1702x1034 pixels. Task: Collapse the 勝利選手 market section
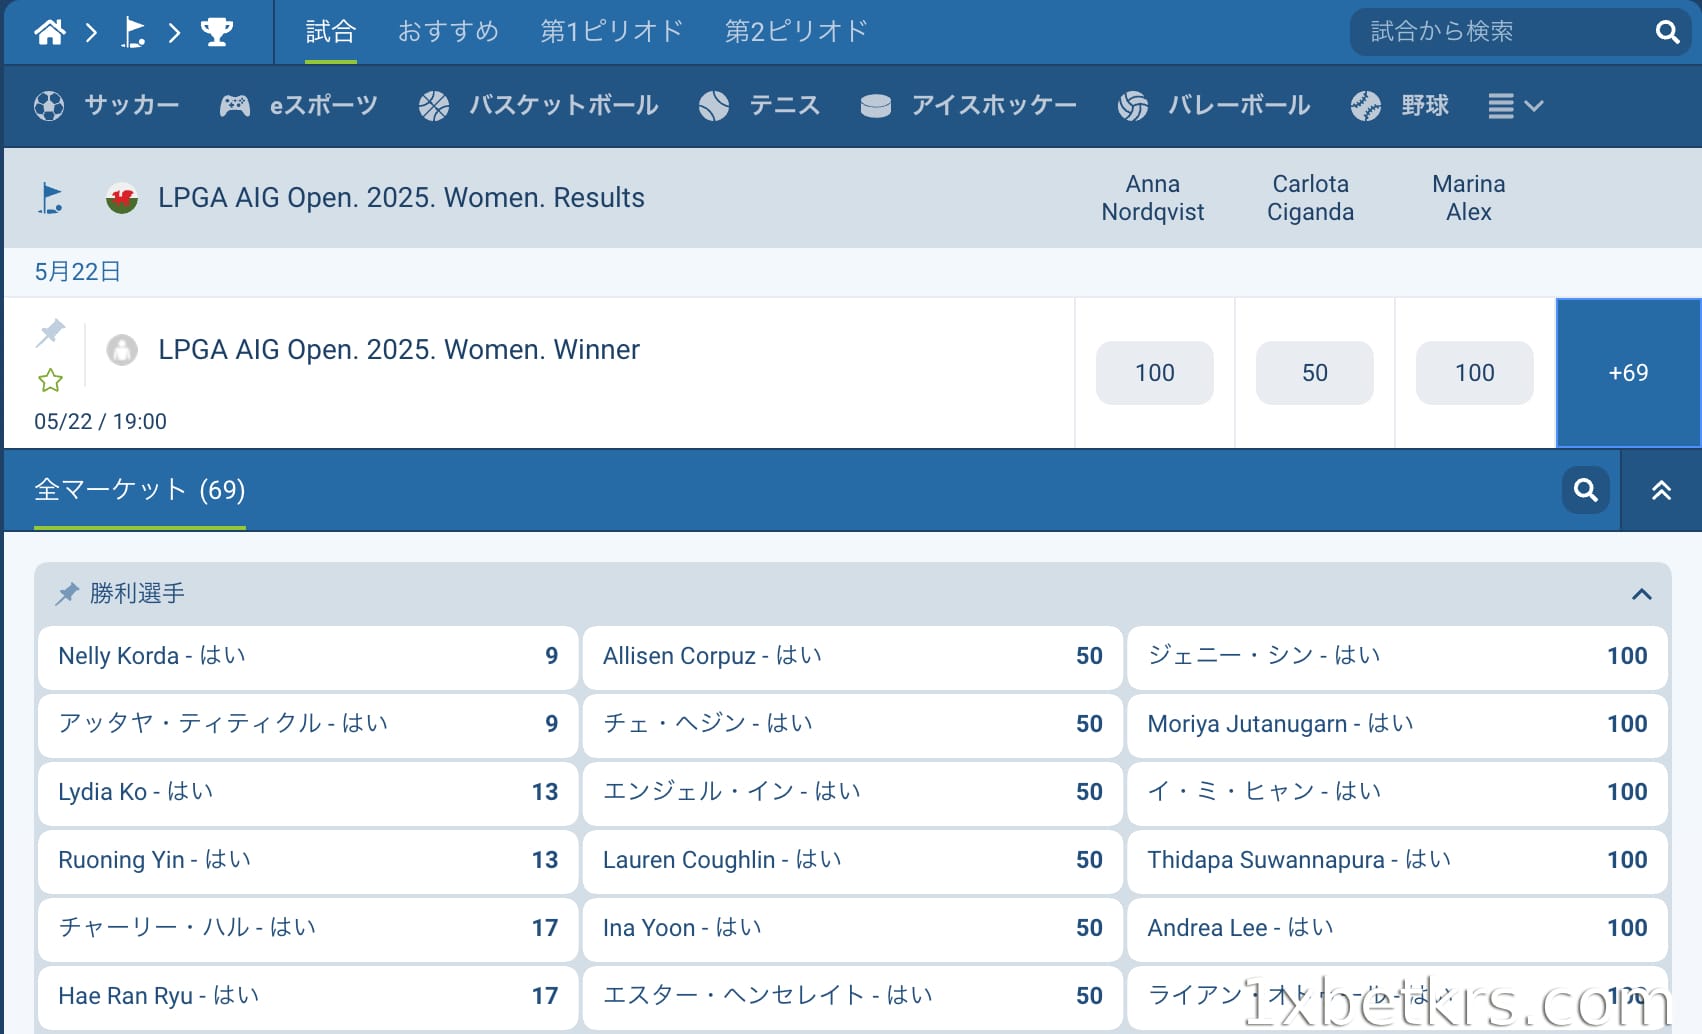1641,594
